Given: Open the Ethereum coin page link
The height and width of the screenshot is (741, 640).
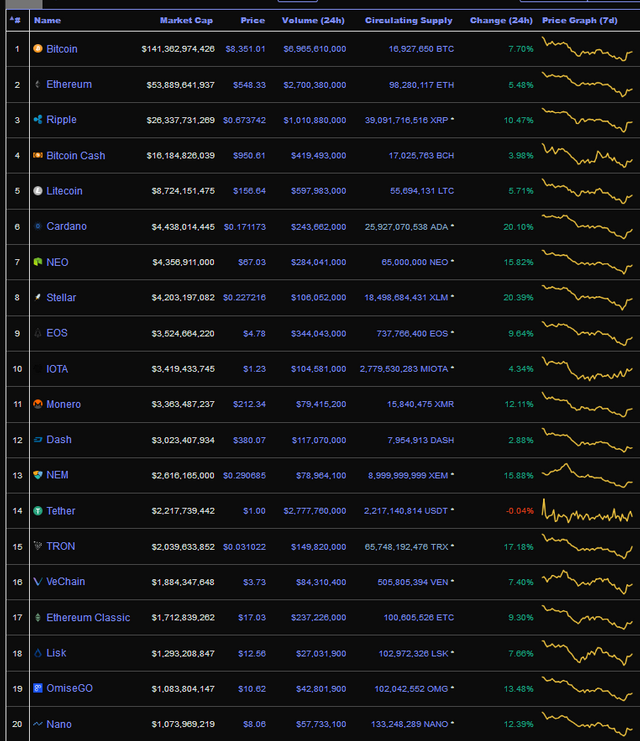Looking at the screenshot, I should click(69, 84).
